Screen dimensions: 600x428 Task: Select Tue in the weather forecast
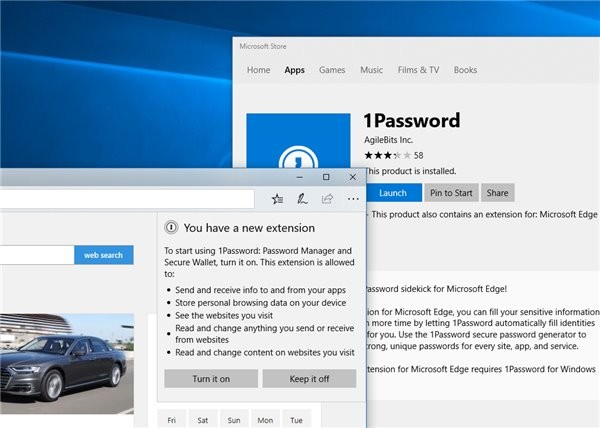click(x=297, y=420)
